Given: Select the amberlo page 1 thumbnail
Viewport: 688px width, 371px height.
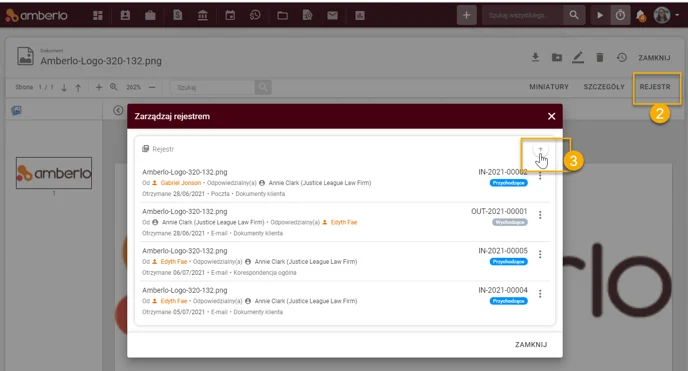Looking at the screenshot, I should point(54,173).
